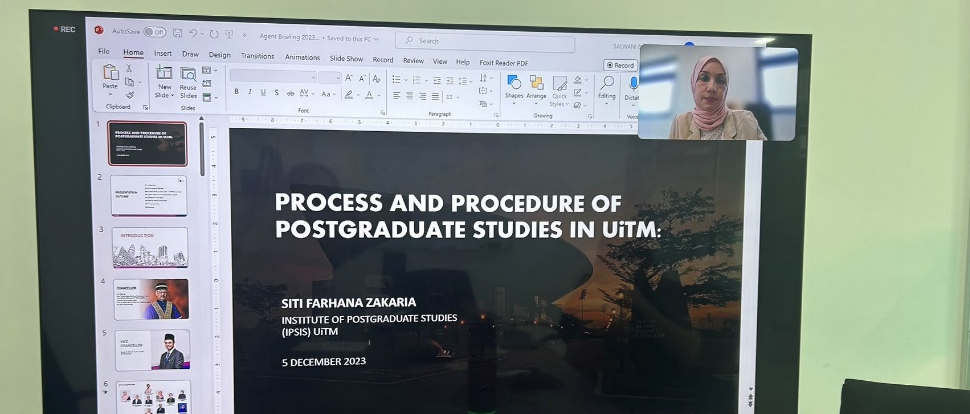Image resolution: width=970 pixels, height=414 pixels.
Task: Open the File menu
Action: (x=104, y=51)
